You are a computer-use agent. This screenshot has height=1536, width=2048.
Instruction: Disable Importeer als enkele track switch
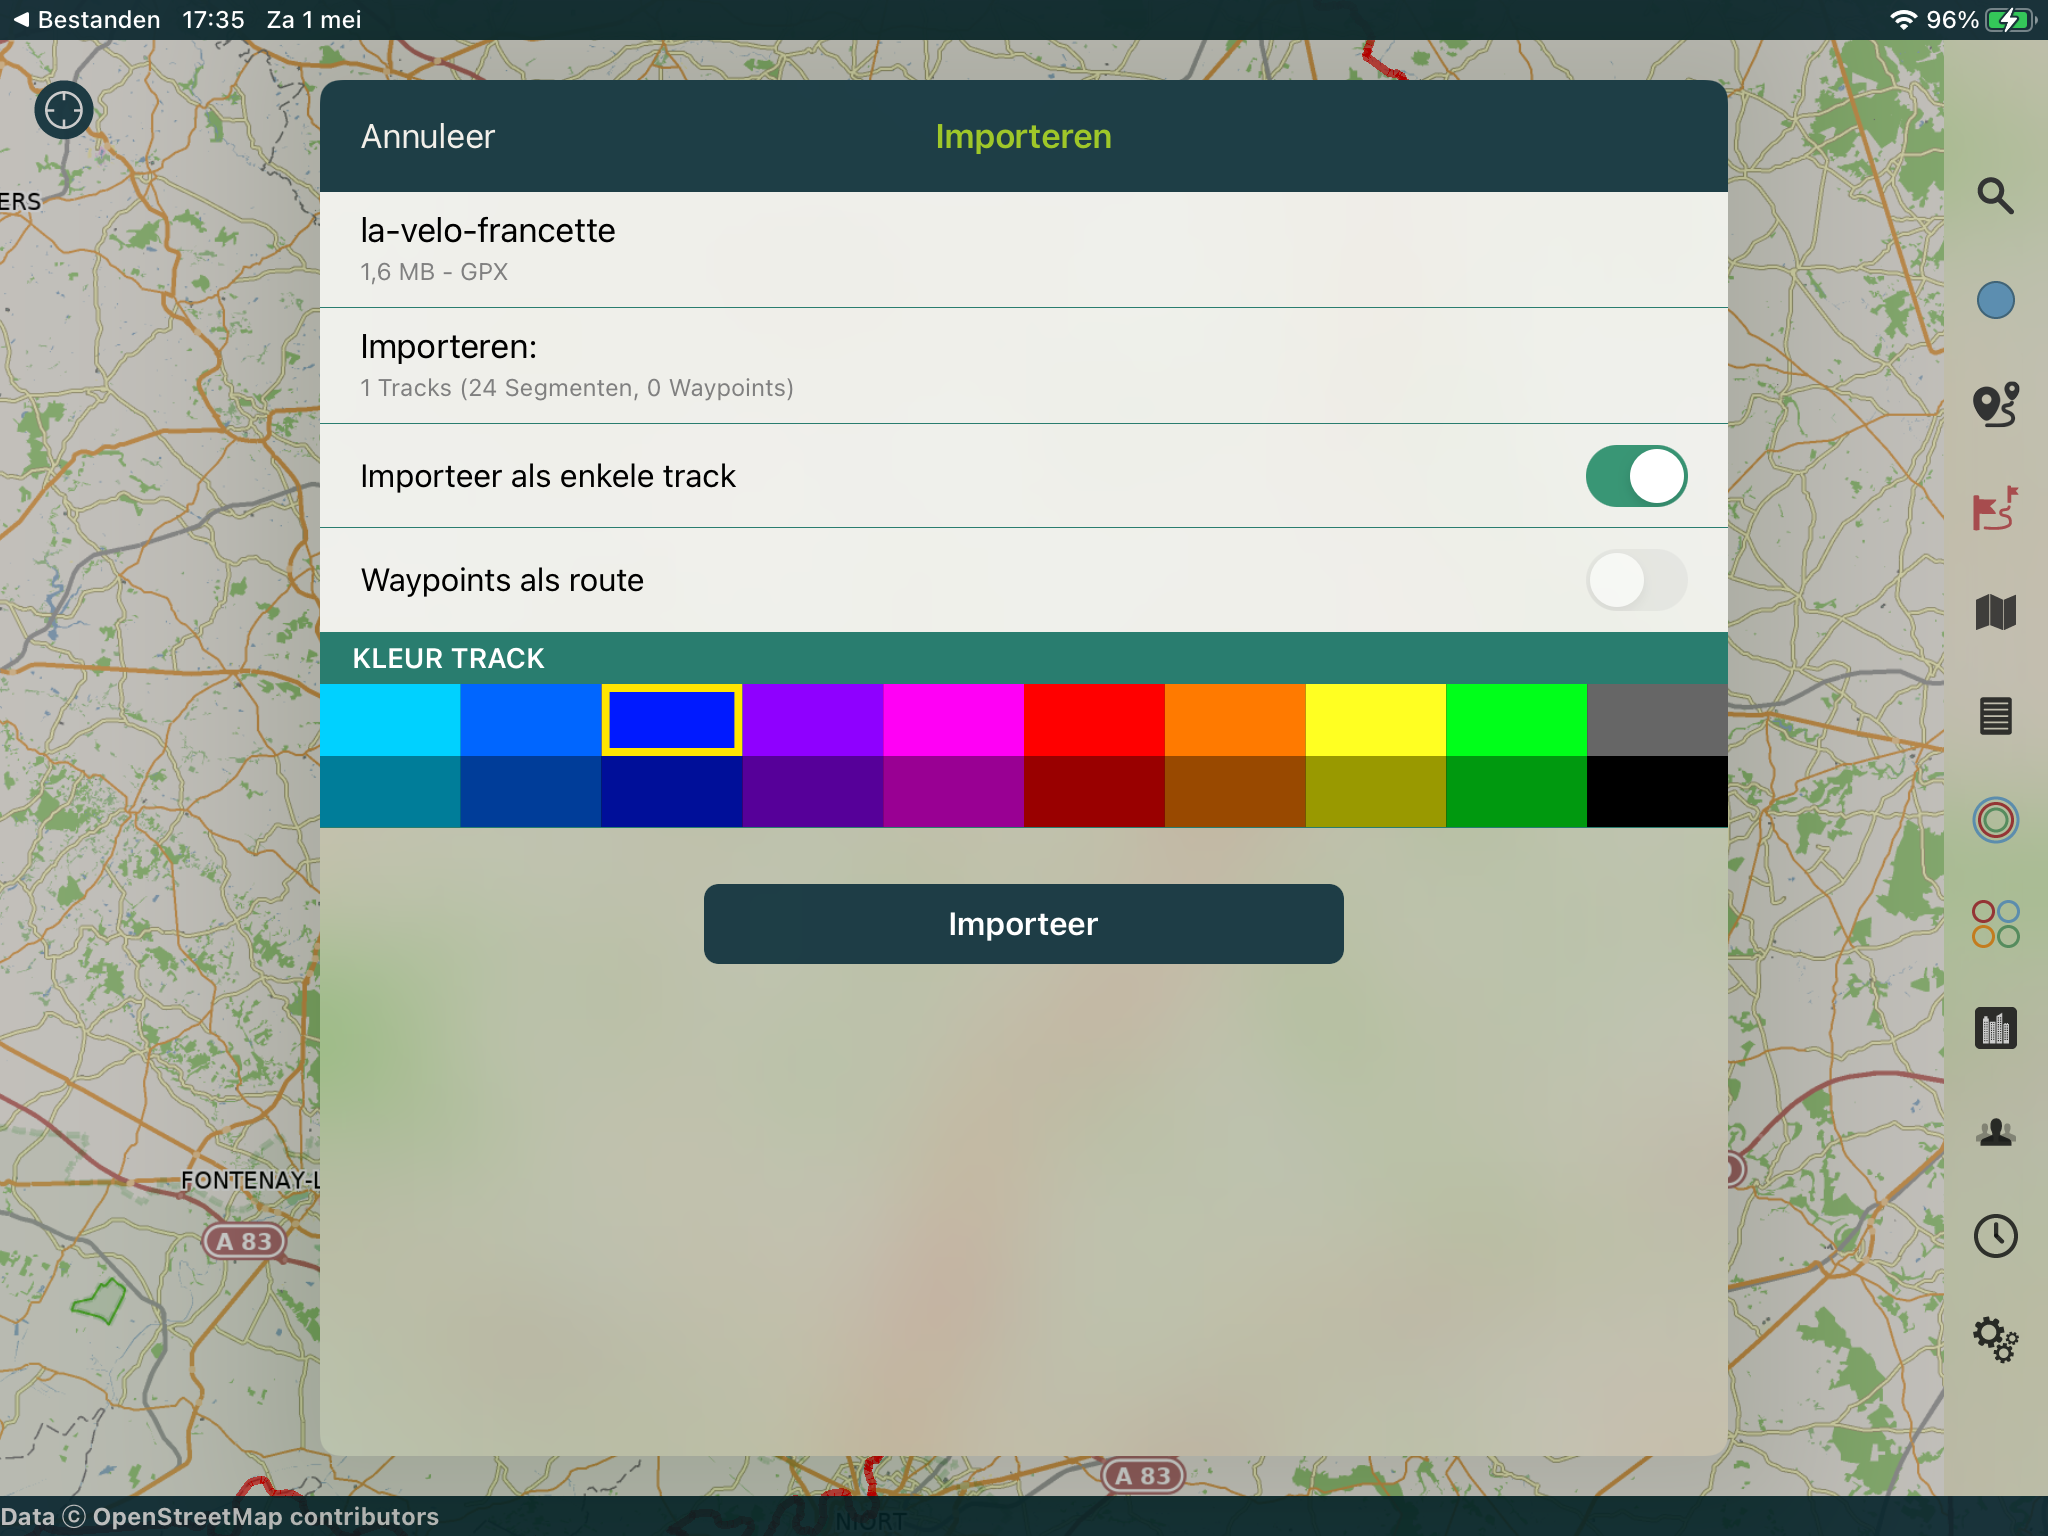pos(1636,476)
